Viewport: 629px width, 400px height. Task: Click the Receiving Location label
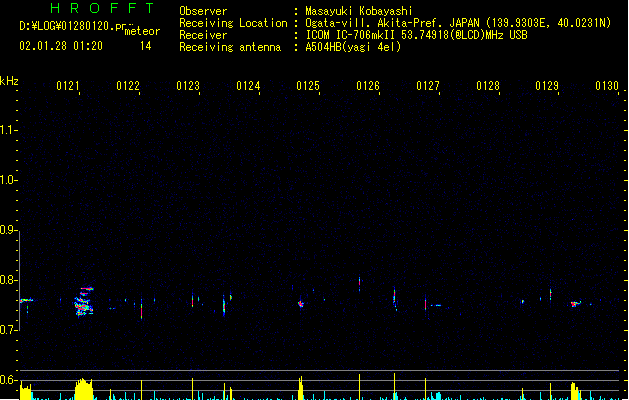[x=233, y=23]
